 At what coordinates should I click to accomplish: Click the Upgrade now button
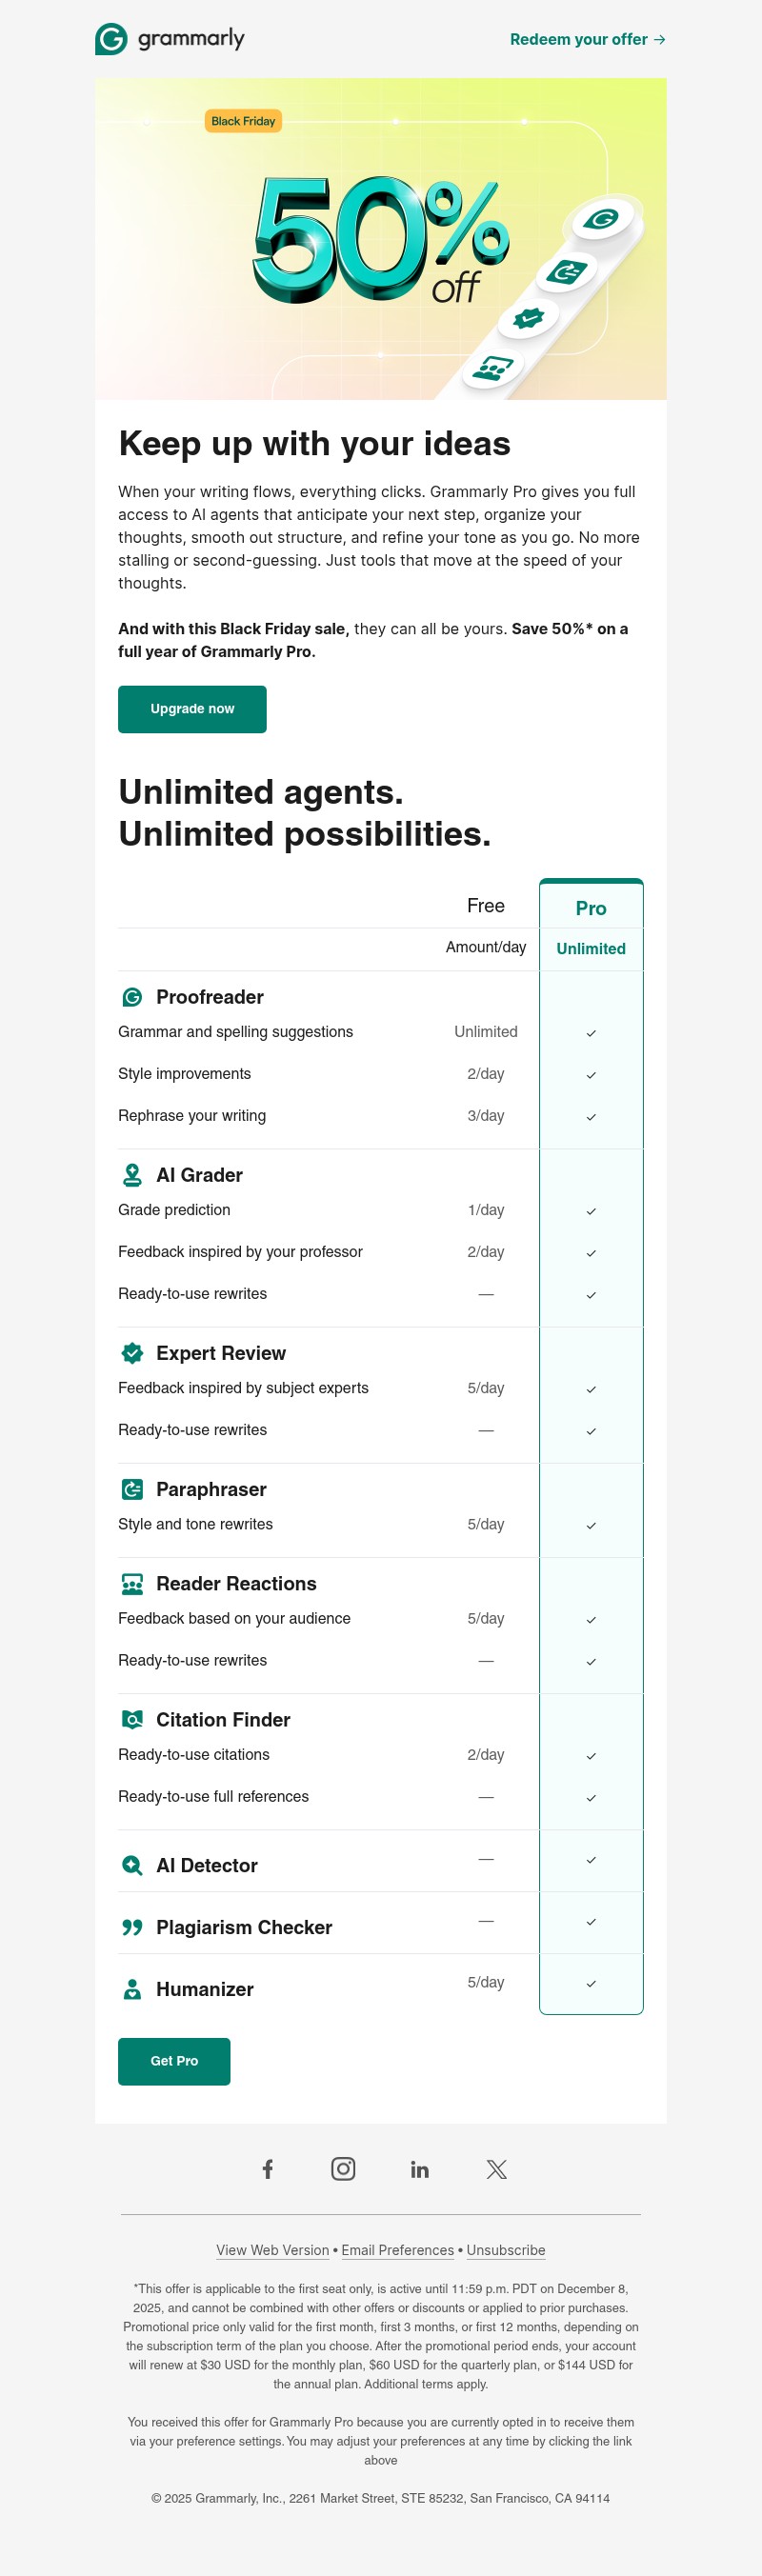click(192, 709)
